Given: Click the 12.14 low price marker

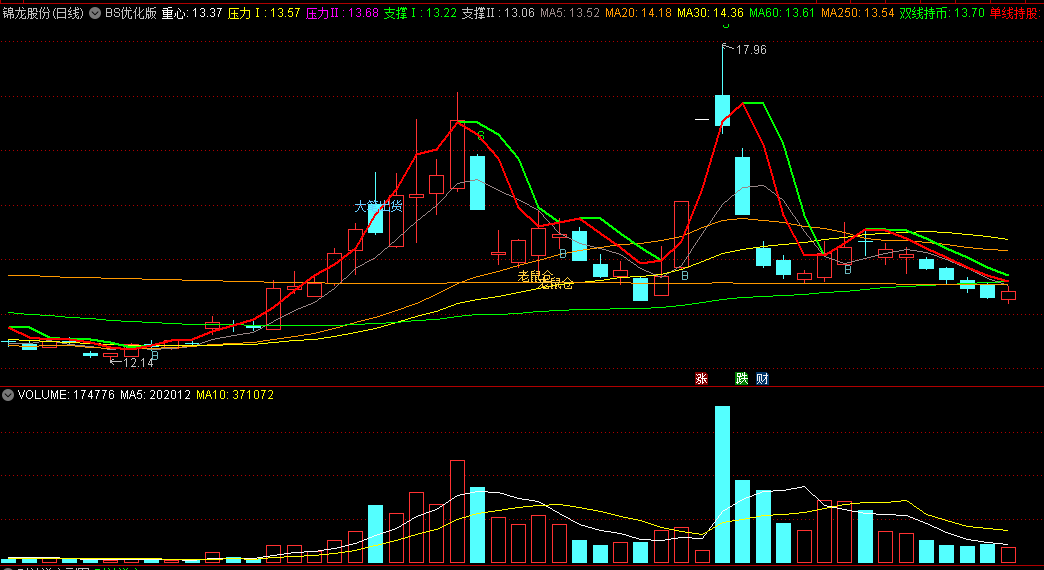Looking at the screenshot, I should 138,362.
